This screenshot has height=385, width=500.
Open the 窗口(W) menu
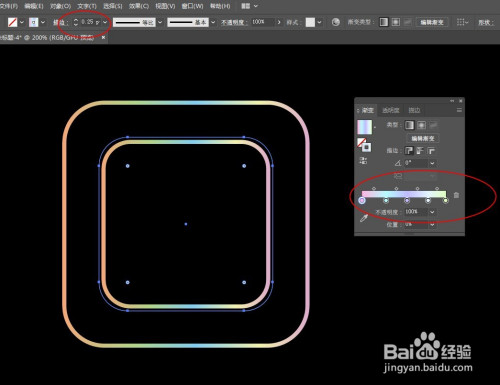click(x=192, y=6)
